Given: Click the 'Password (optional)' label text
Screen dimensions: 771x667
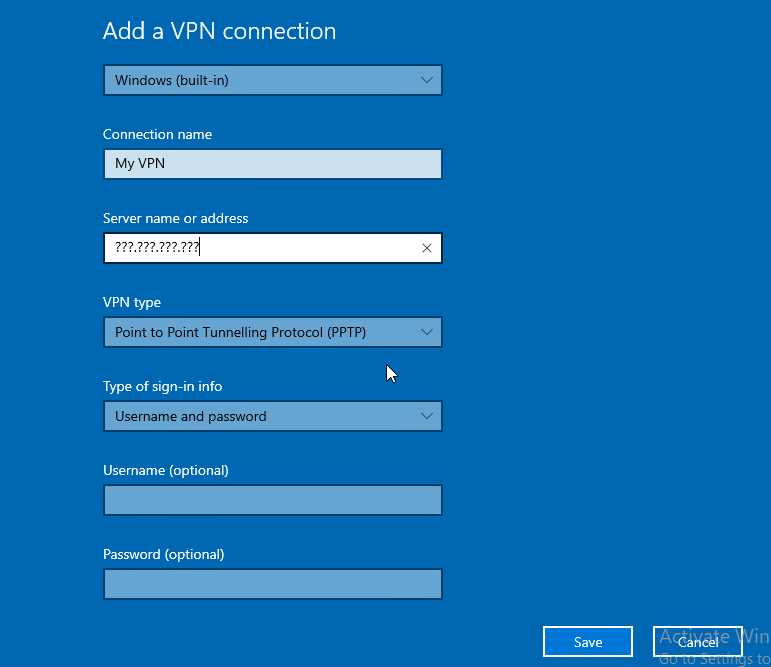Looking at the screenshot, I should (163, 554).
